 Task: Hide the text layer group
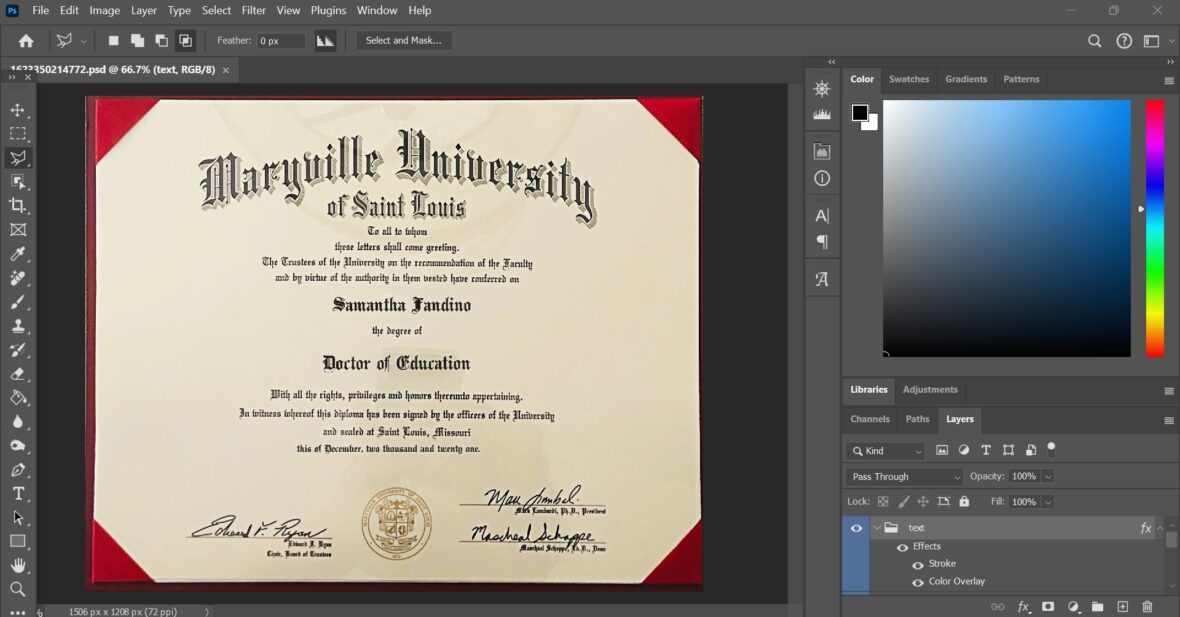[856, 527]
